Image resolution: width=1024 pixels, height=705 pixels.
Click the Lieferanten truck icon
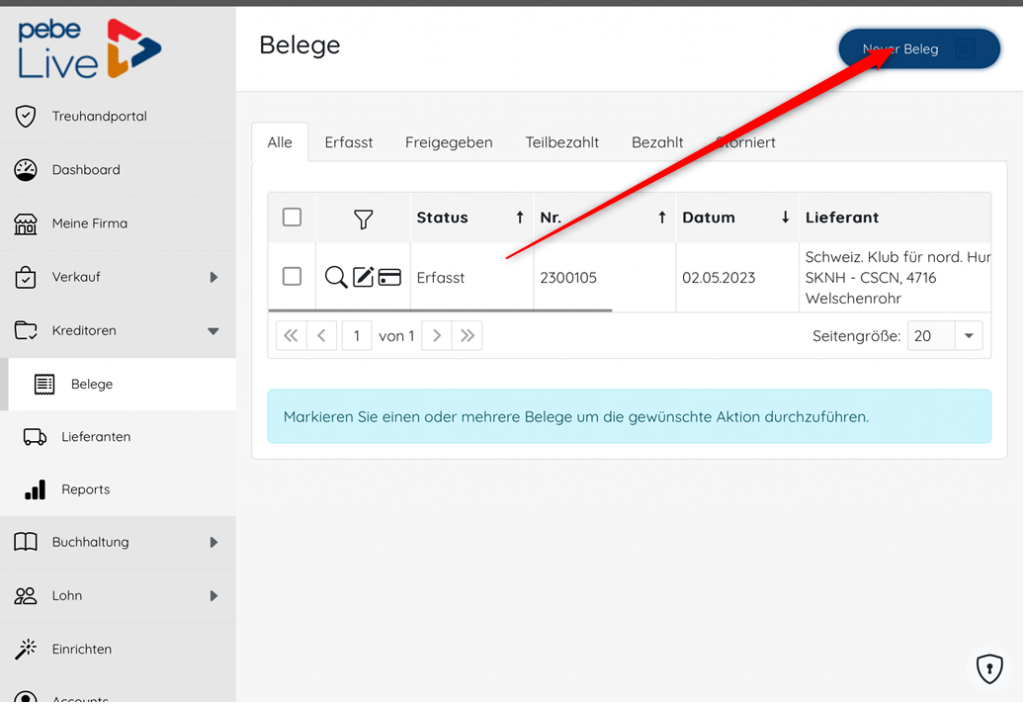tap(35, 437)
